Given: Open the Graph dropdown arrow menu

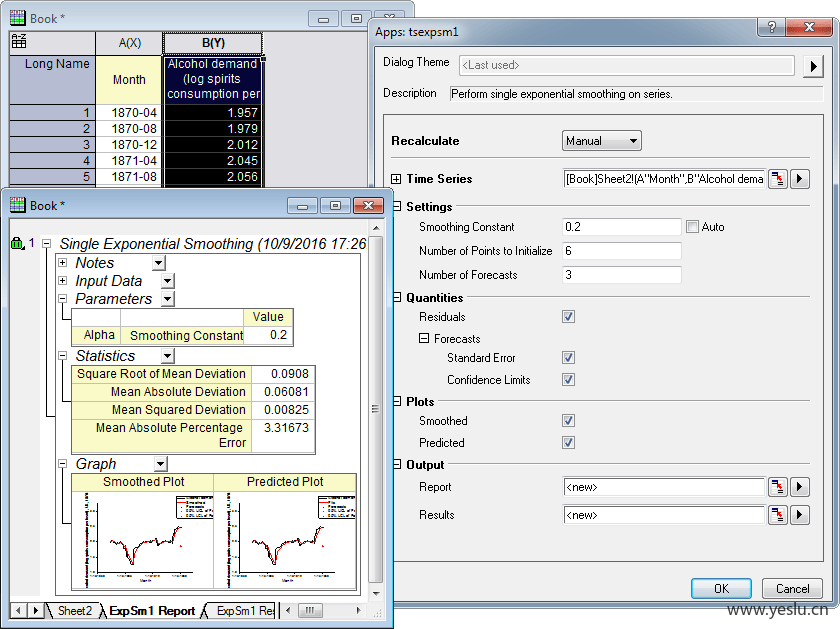Looking at the screenshot, I should (x=161, y=464).
